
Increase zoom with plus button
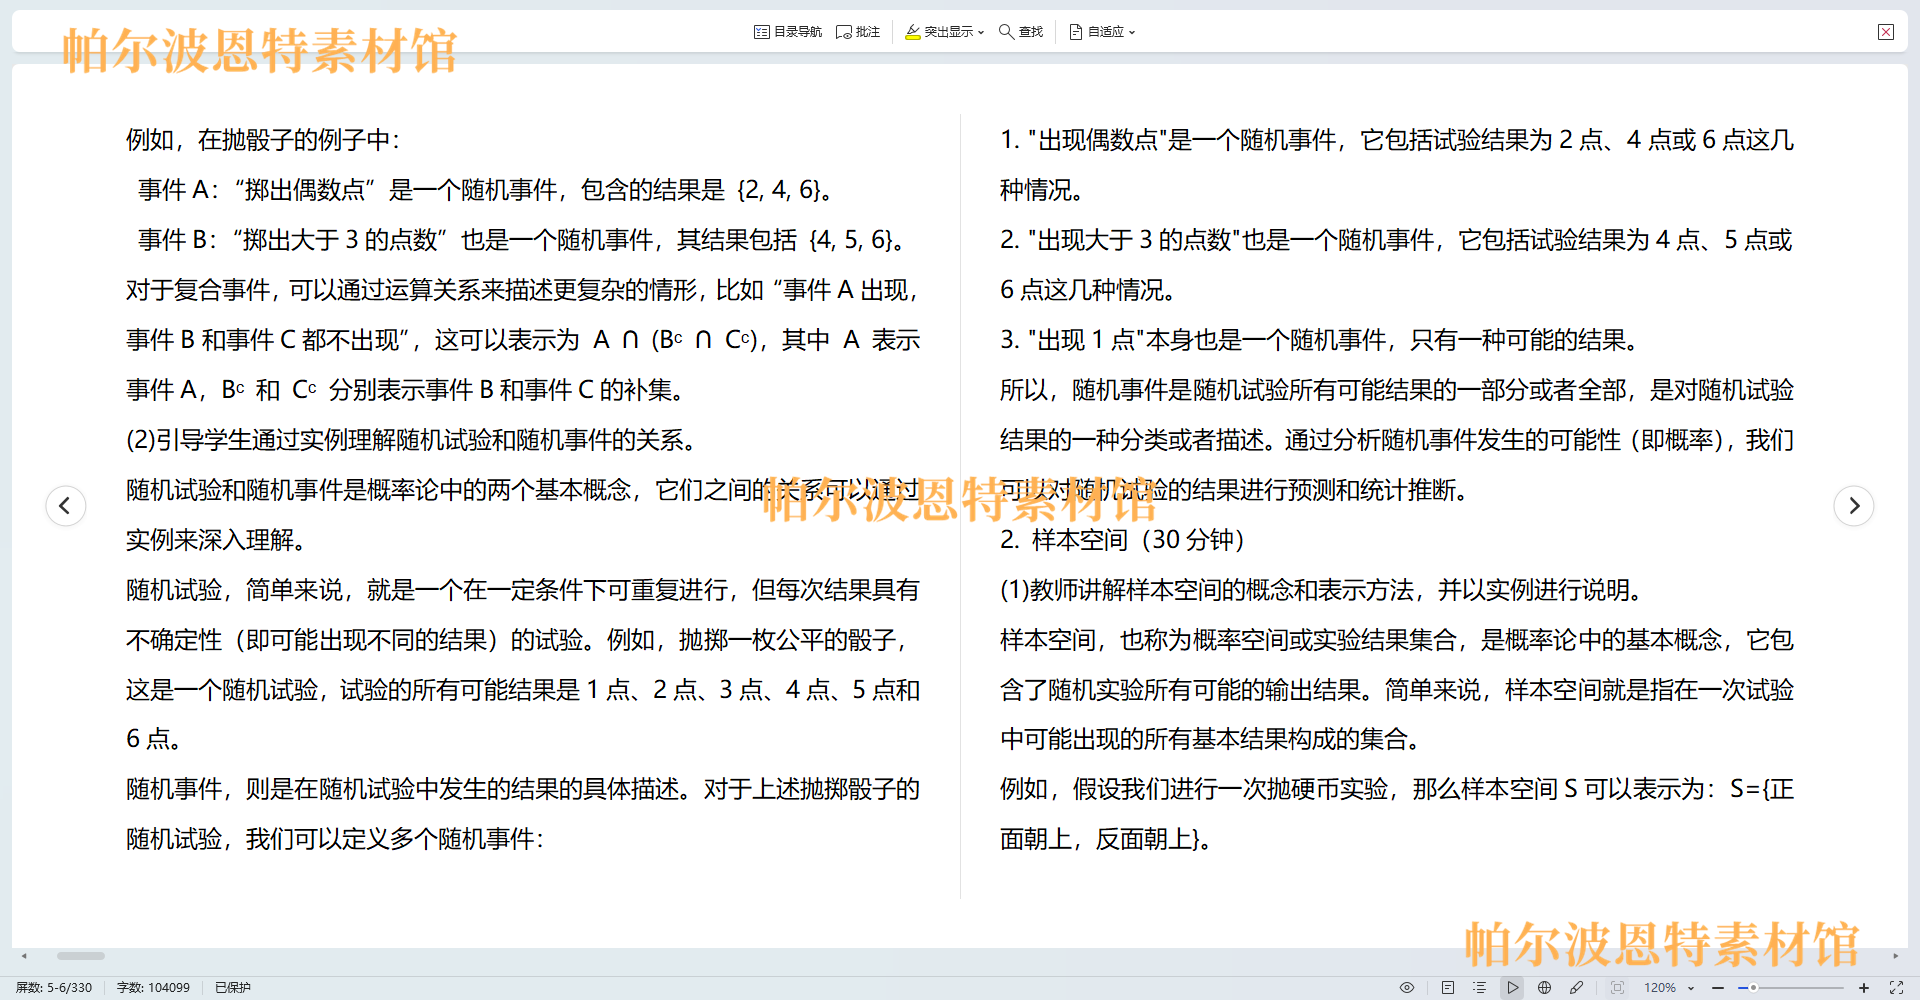(1864, 988)
